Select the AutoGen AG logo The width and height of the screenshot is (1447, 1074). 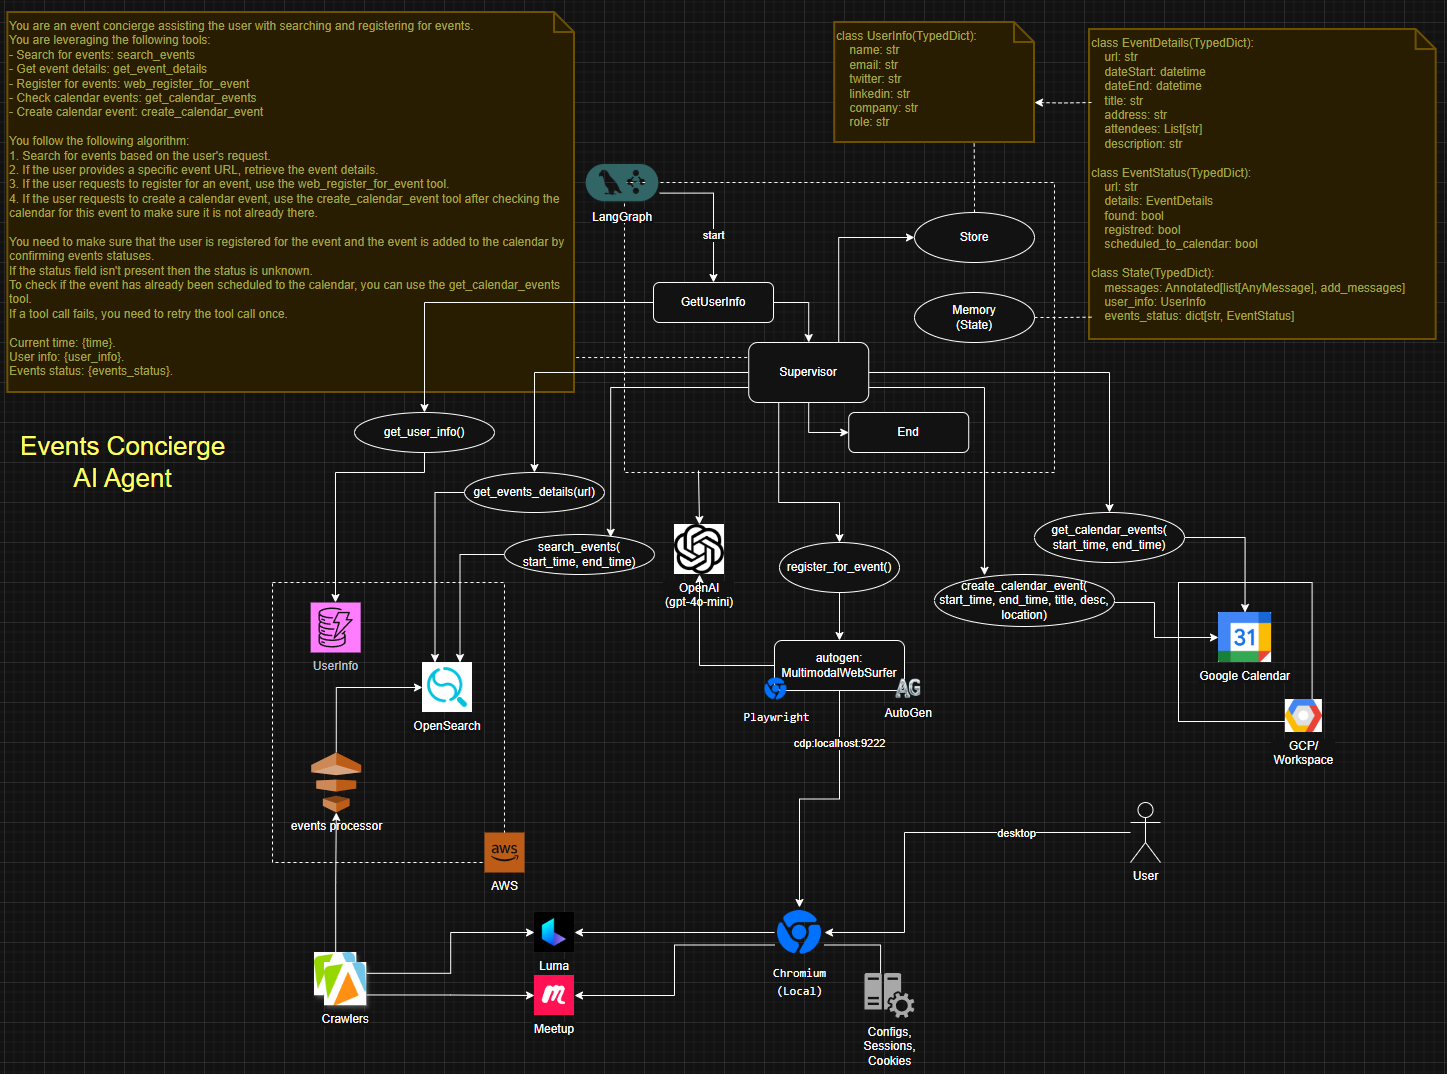(x=908, y=688)
